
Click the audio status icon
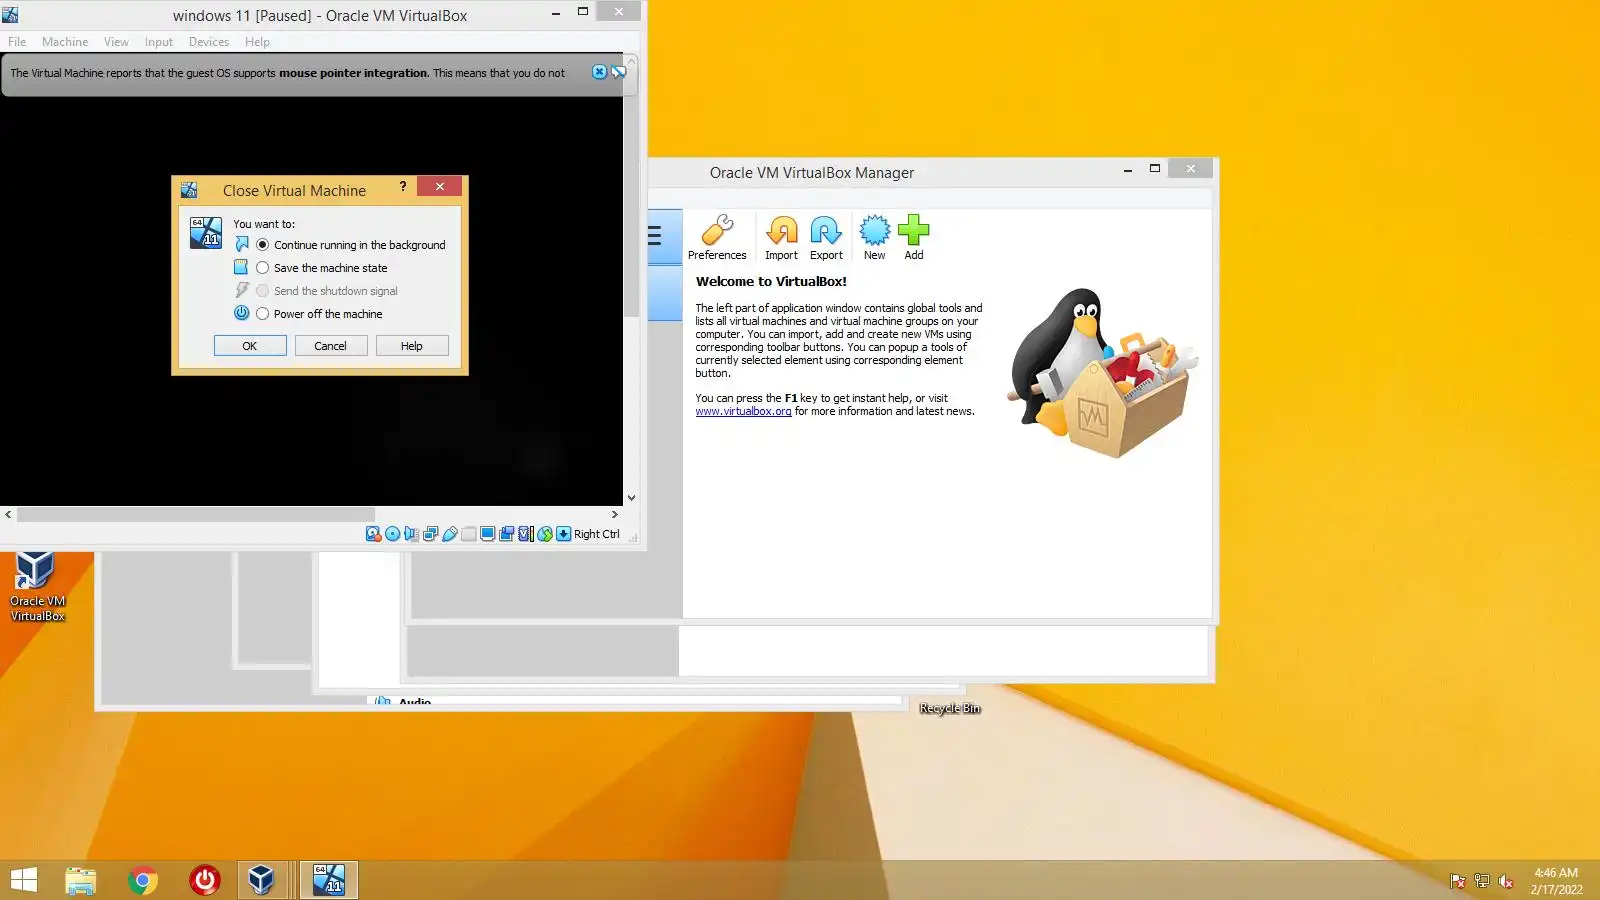[x=411, y=534]
